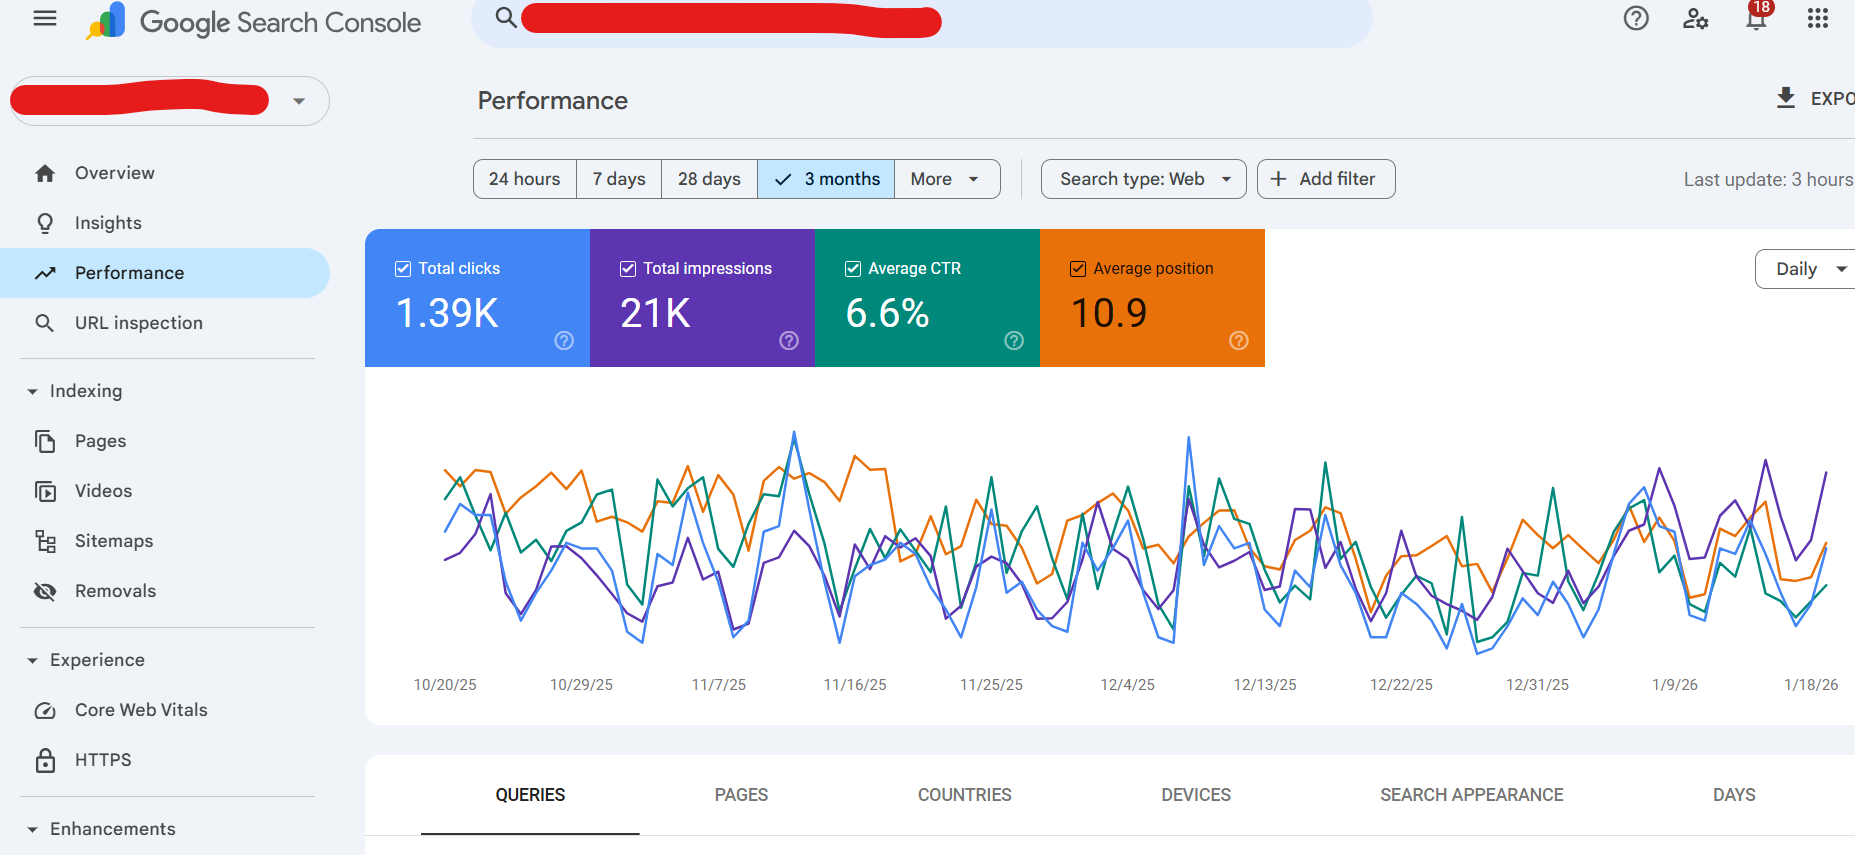Screen dimensions: 1855x855
Task: Open URL inspection in sidebar
Action: coord(138,323)
